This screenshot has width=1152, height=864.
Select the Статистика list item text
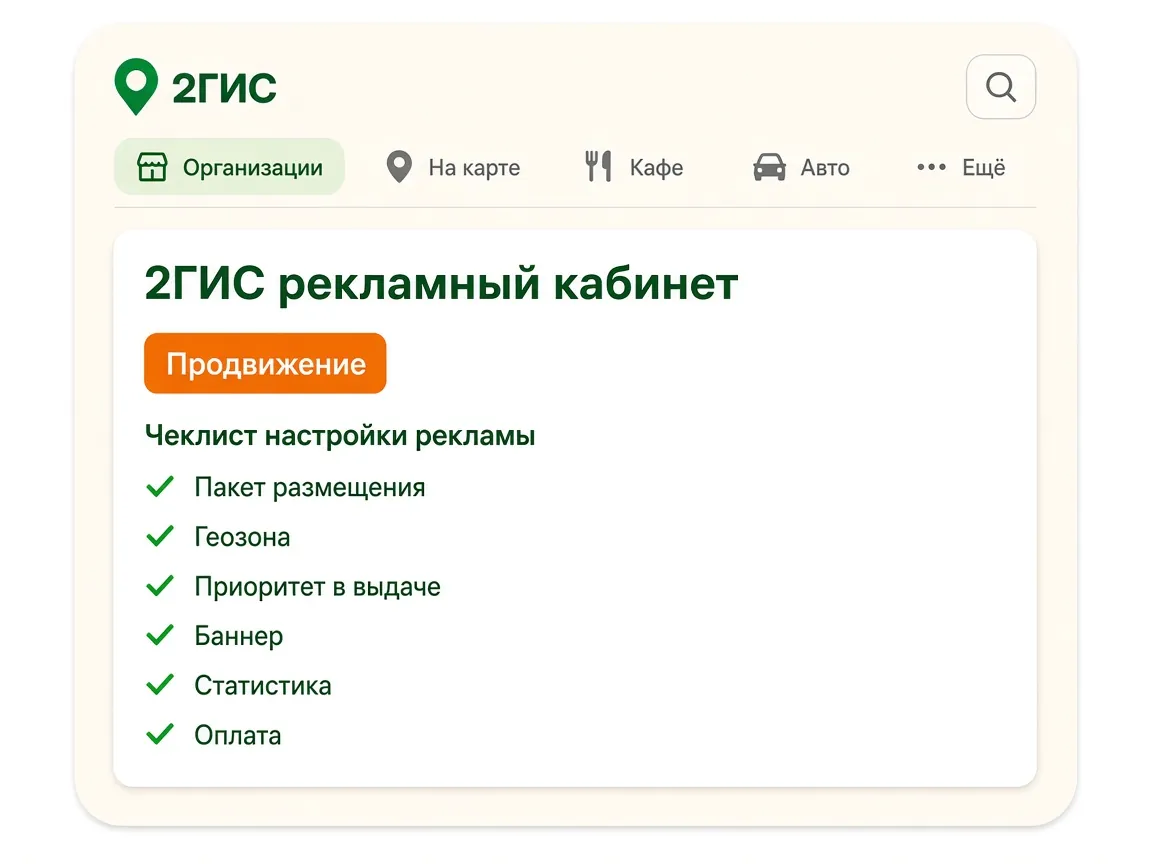[x=263, y=685]
